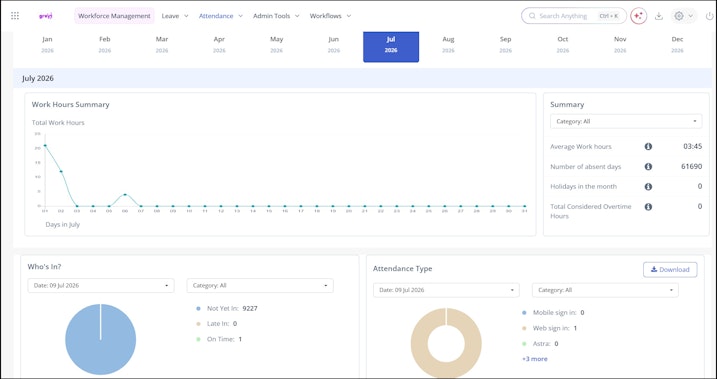
Task: Select May 2026 month tab
Action: pyautogui.click(x=277, y=44)
